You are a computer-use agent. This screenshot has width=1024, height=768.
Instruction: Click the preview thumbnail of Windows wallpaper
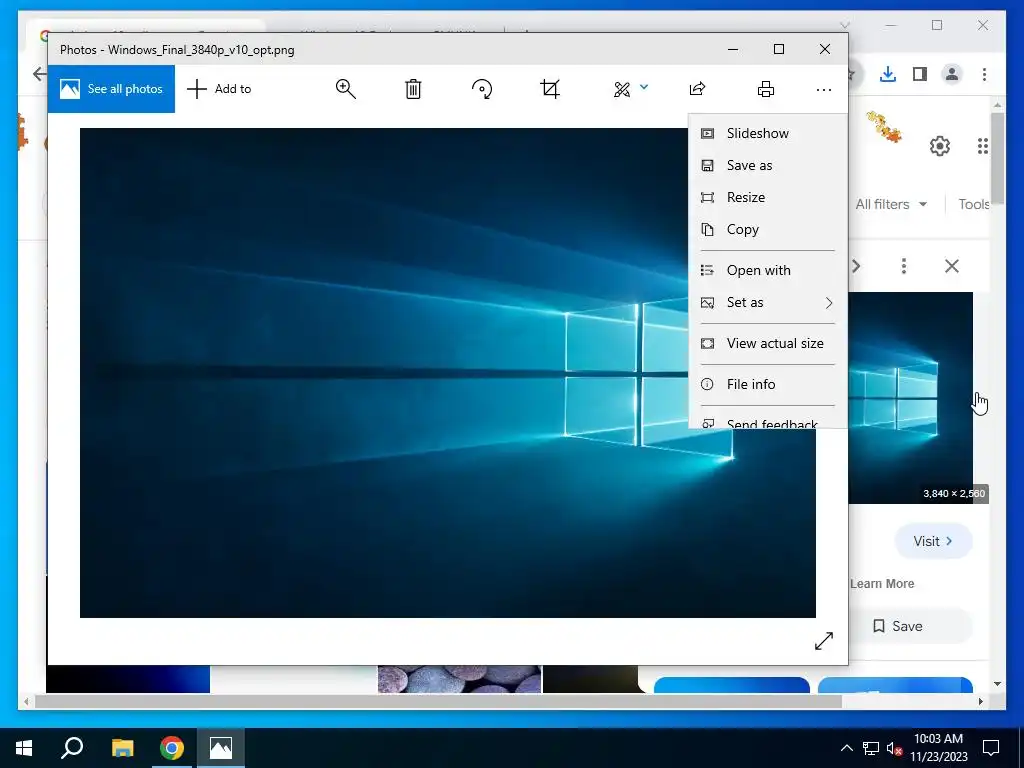pos(910,398)
